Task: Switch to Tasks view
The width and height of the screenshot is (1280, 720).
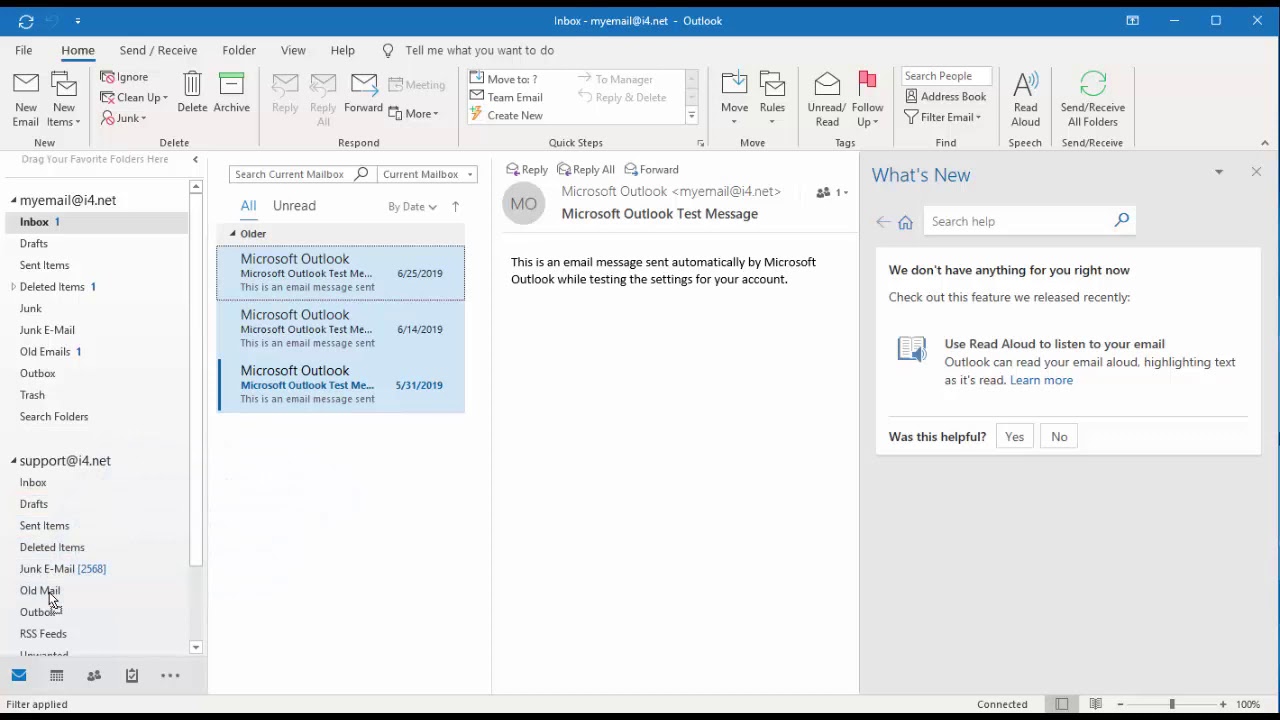Action: (x=131, y=676)
